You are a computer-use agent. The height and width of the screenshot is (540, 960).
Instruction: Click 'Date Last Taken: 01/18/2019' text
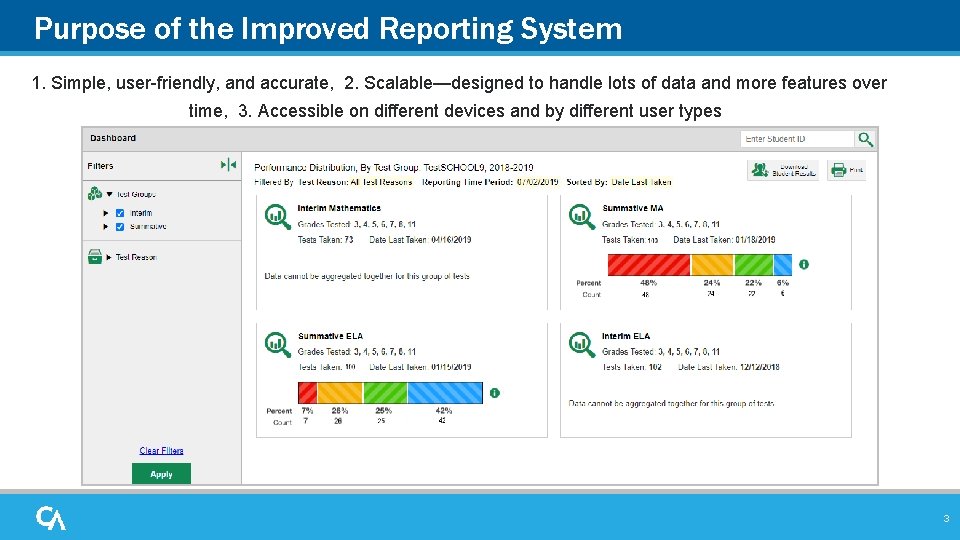pos(724,240)
